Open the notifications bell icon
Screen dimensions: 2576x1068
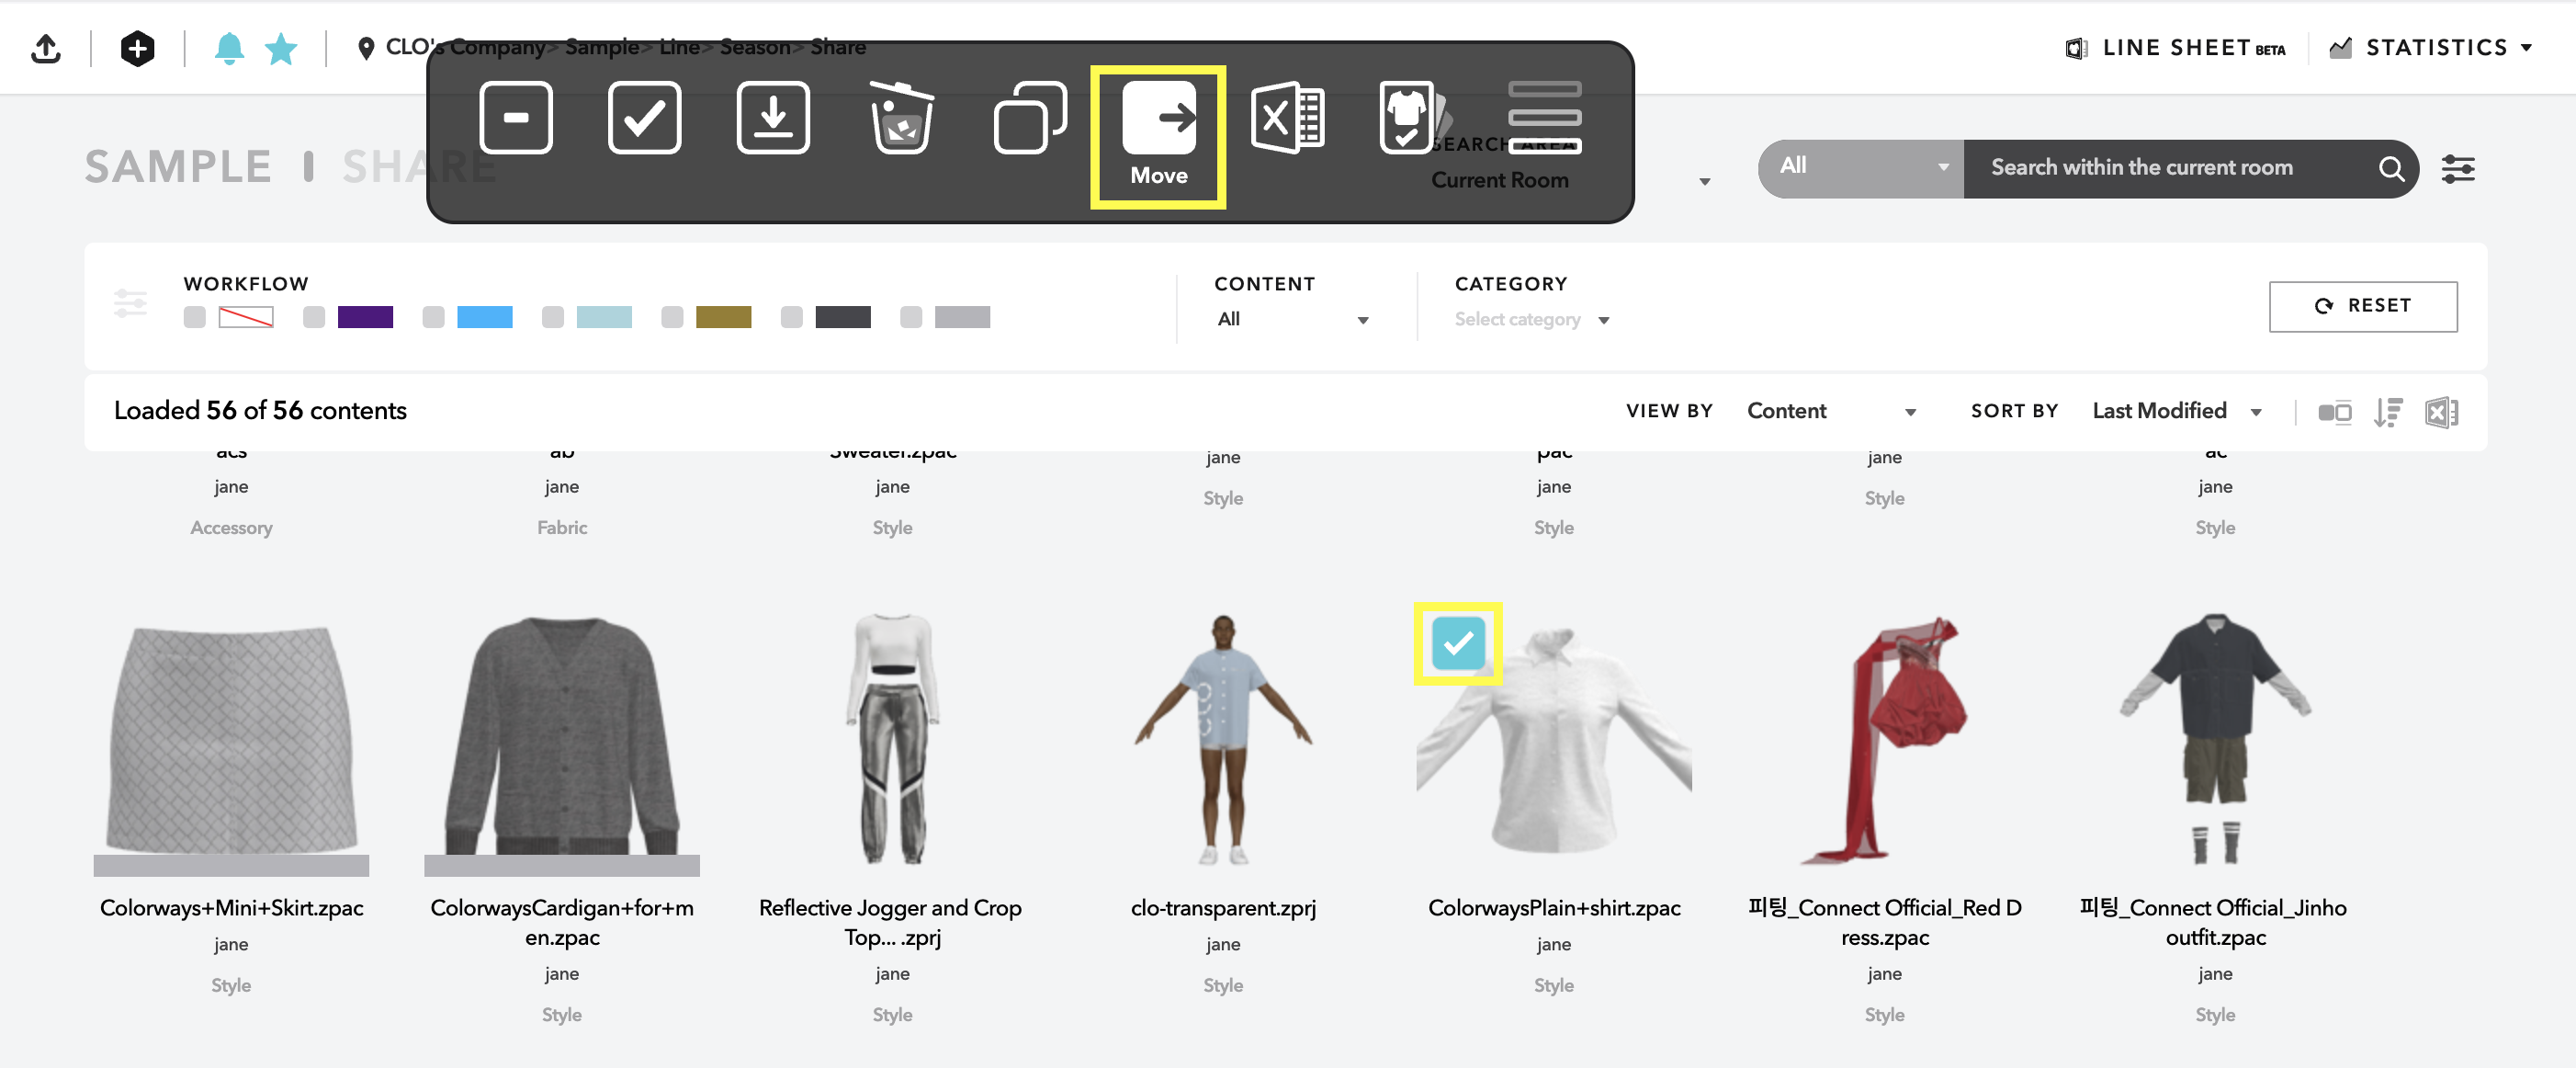229,48
